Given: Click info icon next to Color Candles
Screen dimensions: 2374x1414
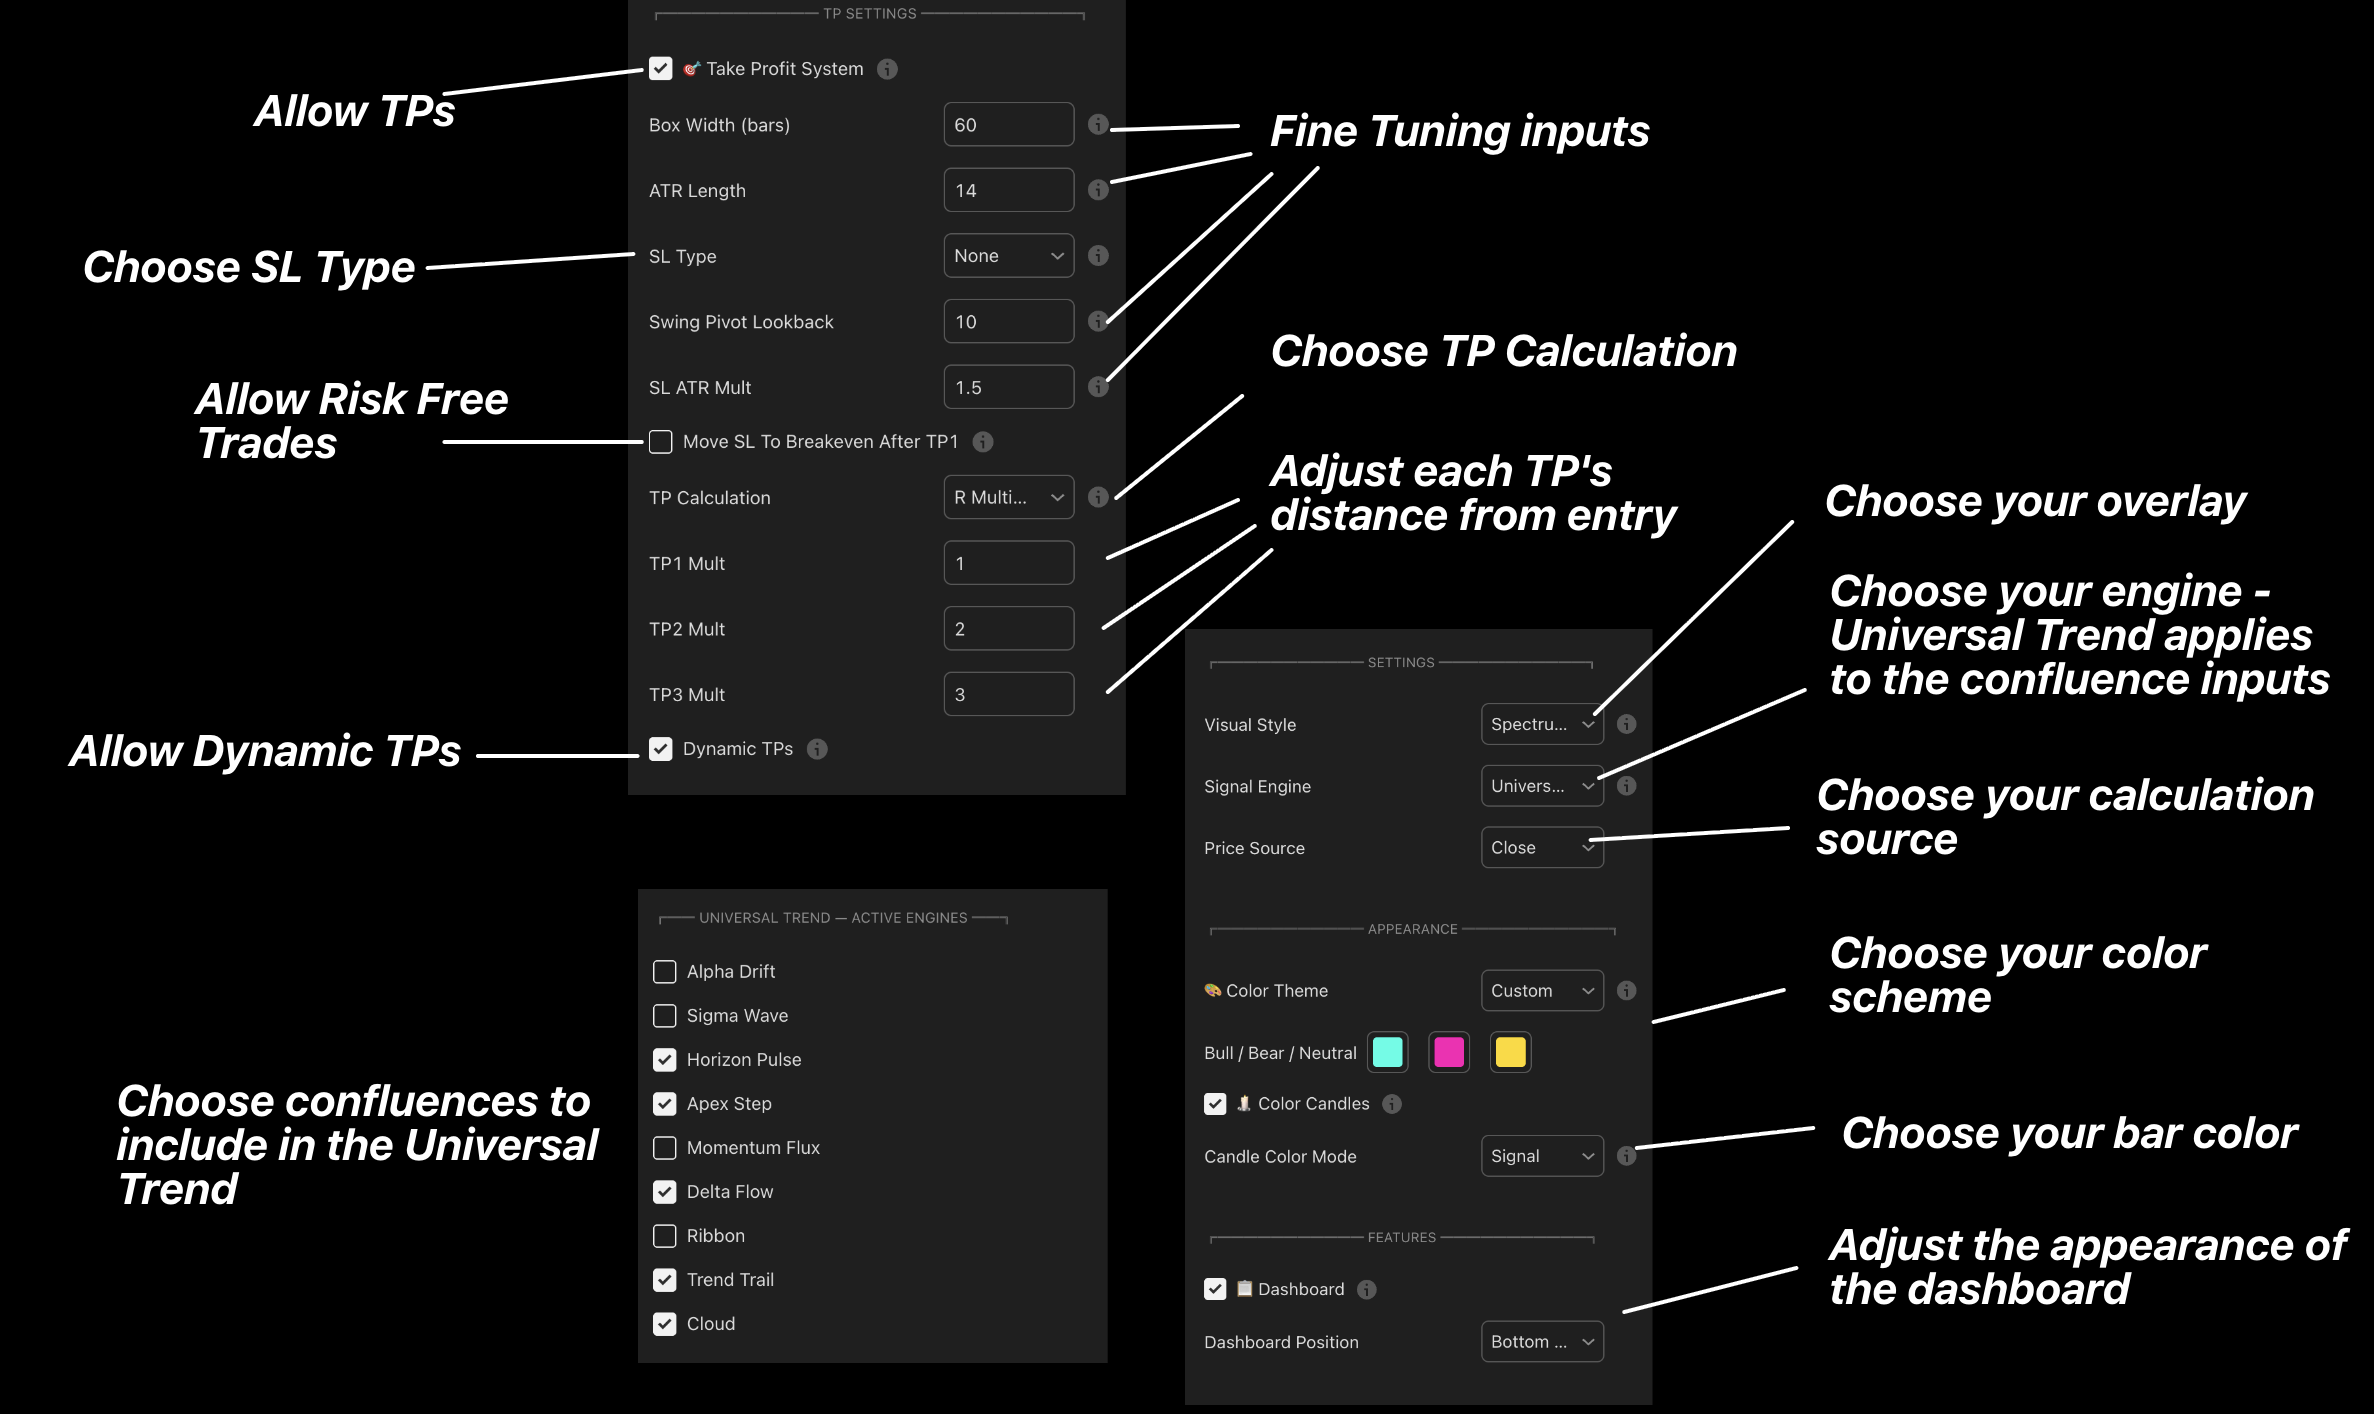Looking at the screenshot, I should tap(1392, 1104).
